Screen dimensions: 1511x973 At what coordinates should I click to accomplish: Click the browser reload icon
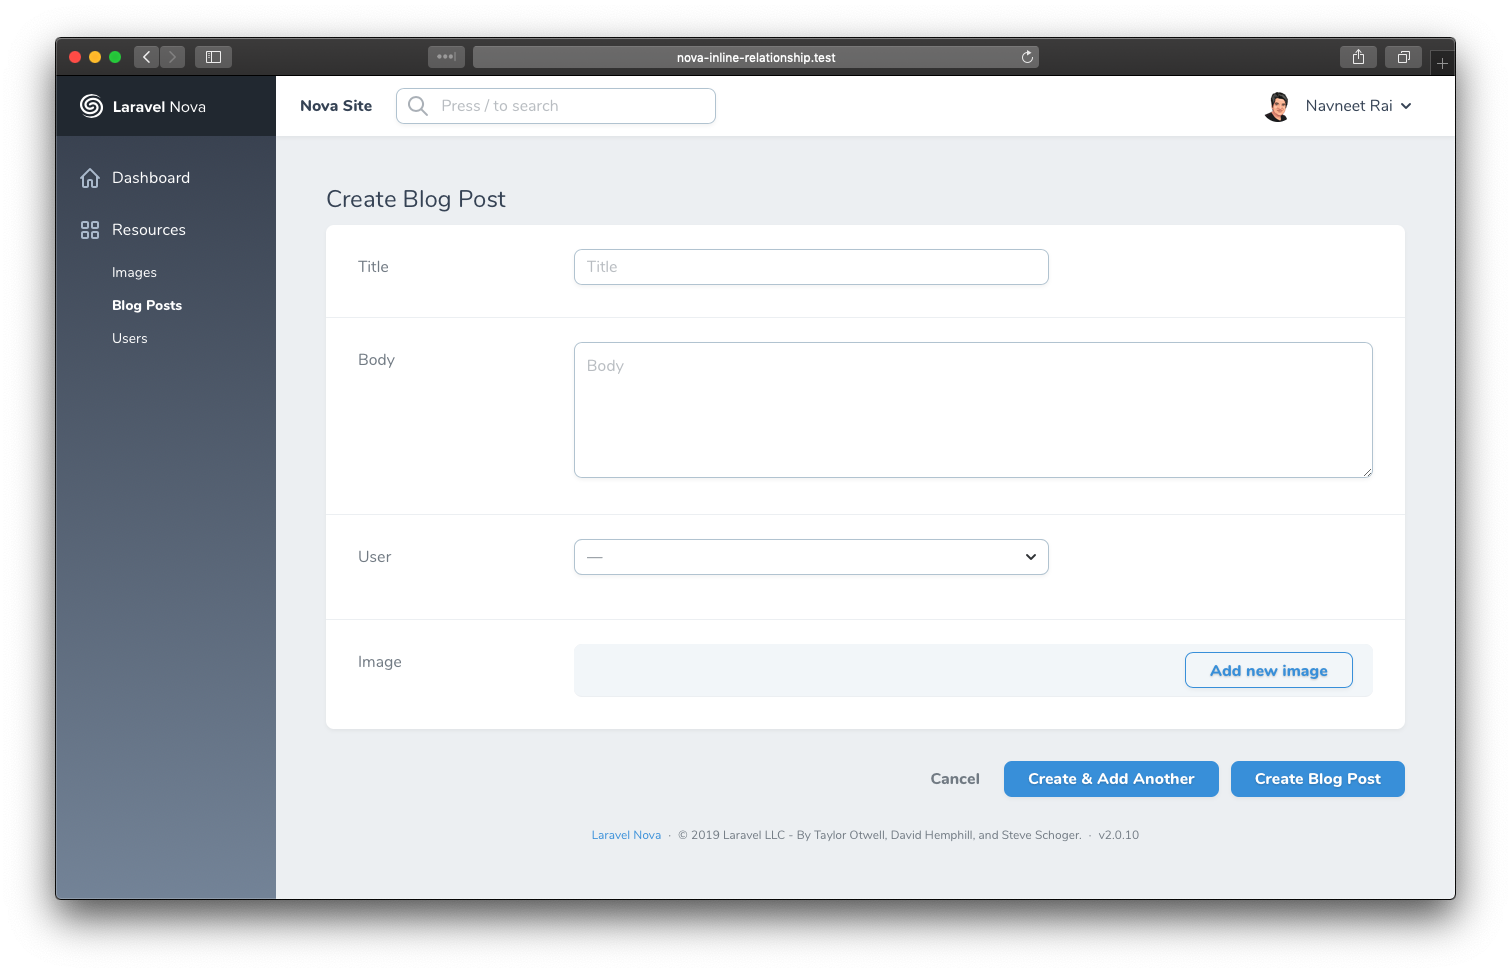coord(1026,57)
